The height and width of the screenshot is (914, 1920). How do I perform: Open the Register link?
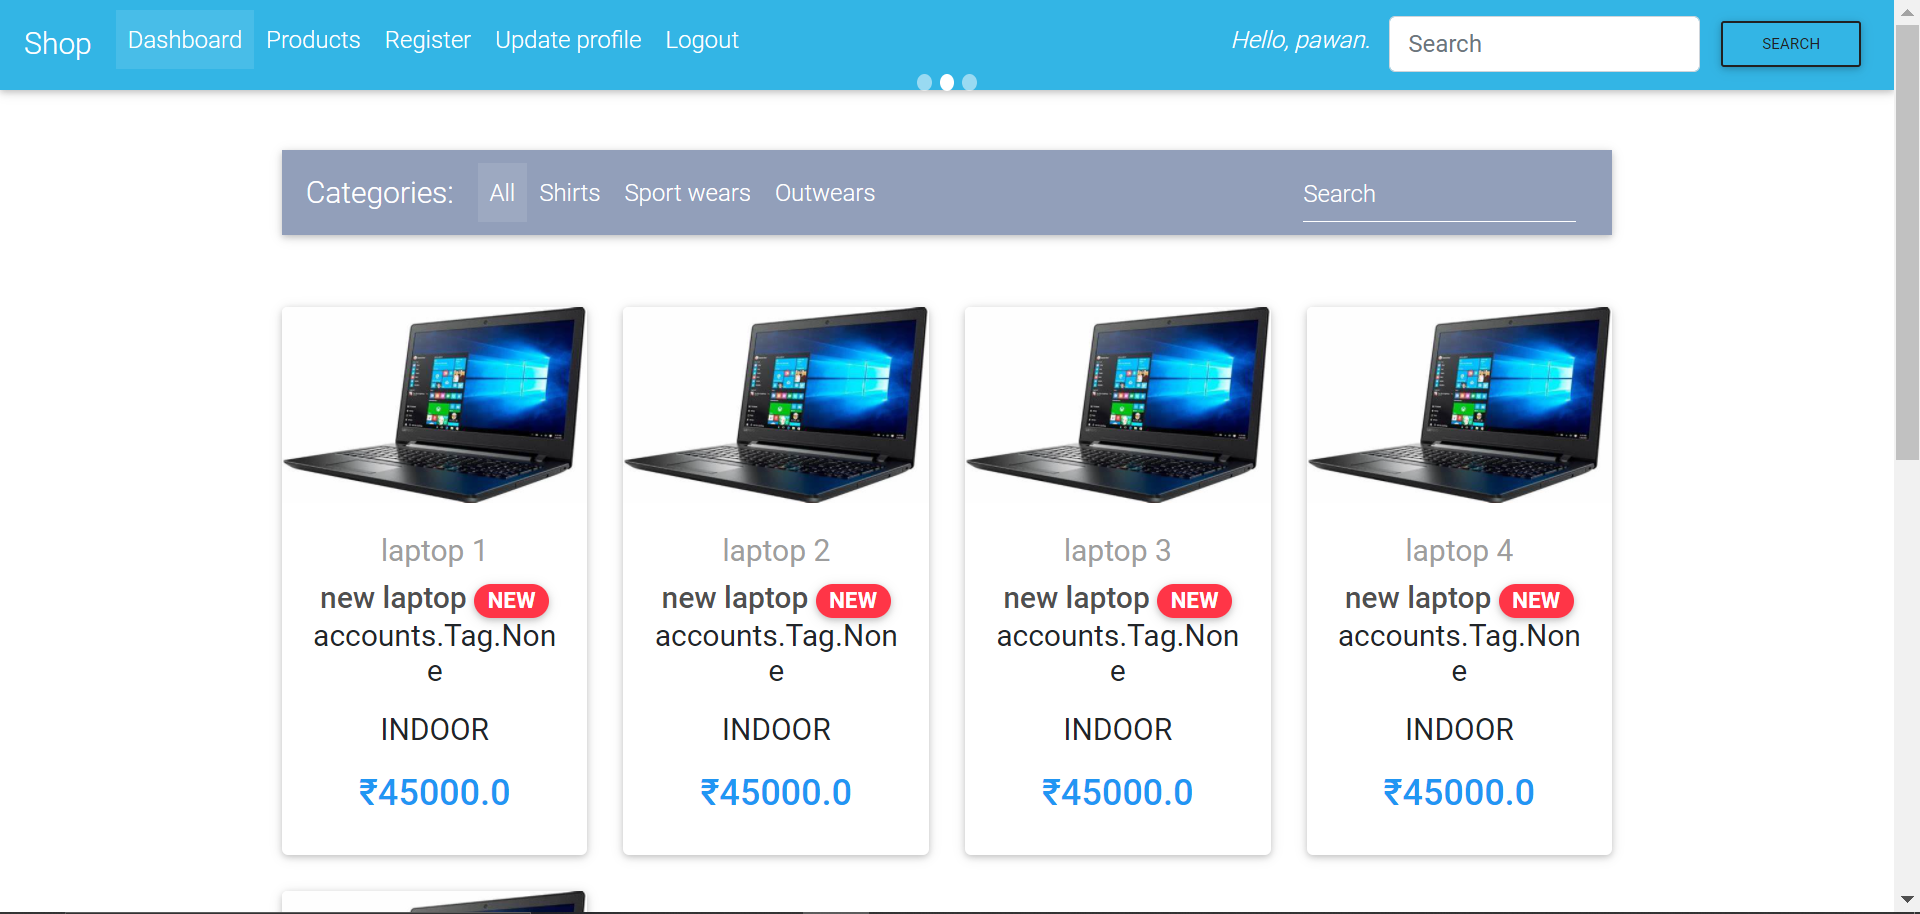pyautogui.click(x=428, y=40)
